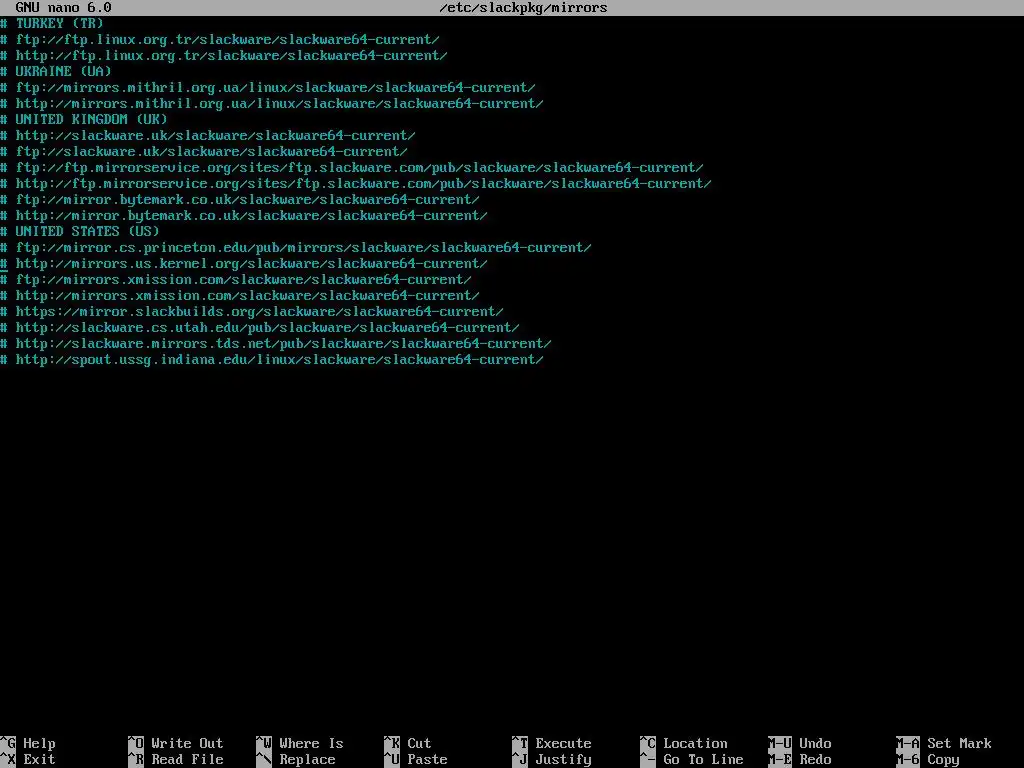1024x768 pixels.
Task: Click the ftp://mirrors.xmission.com mirror line
Action: click(x=236, y=280)
